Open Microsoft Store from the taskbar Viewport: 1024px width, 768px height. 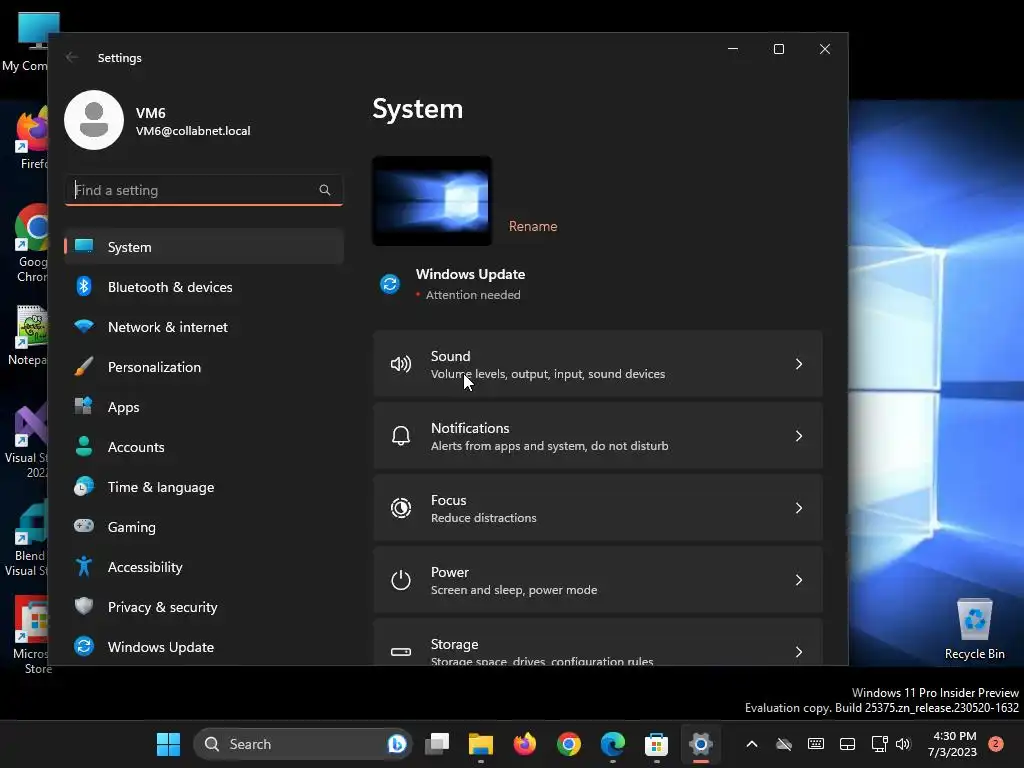click(656, 744)
